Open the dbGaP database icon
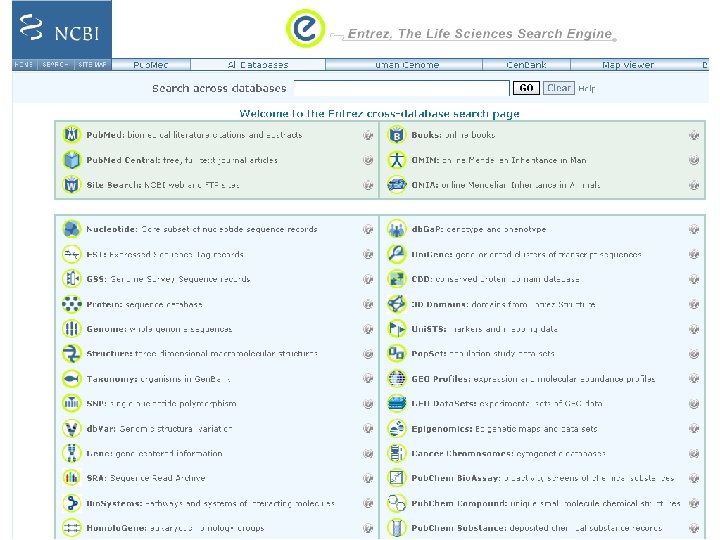The width and height of the screenshot is (720, 540). pos(397,229)
